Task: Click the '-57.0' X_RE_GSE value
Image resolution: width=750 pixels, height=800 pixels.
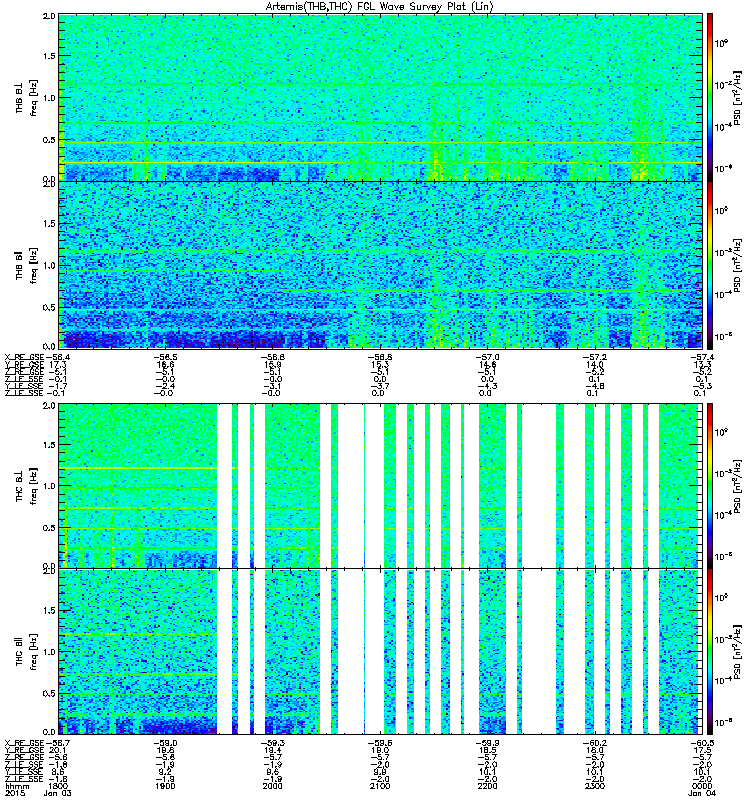Action: coord(487,357)
